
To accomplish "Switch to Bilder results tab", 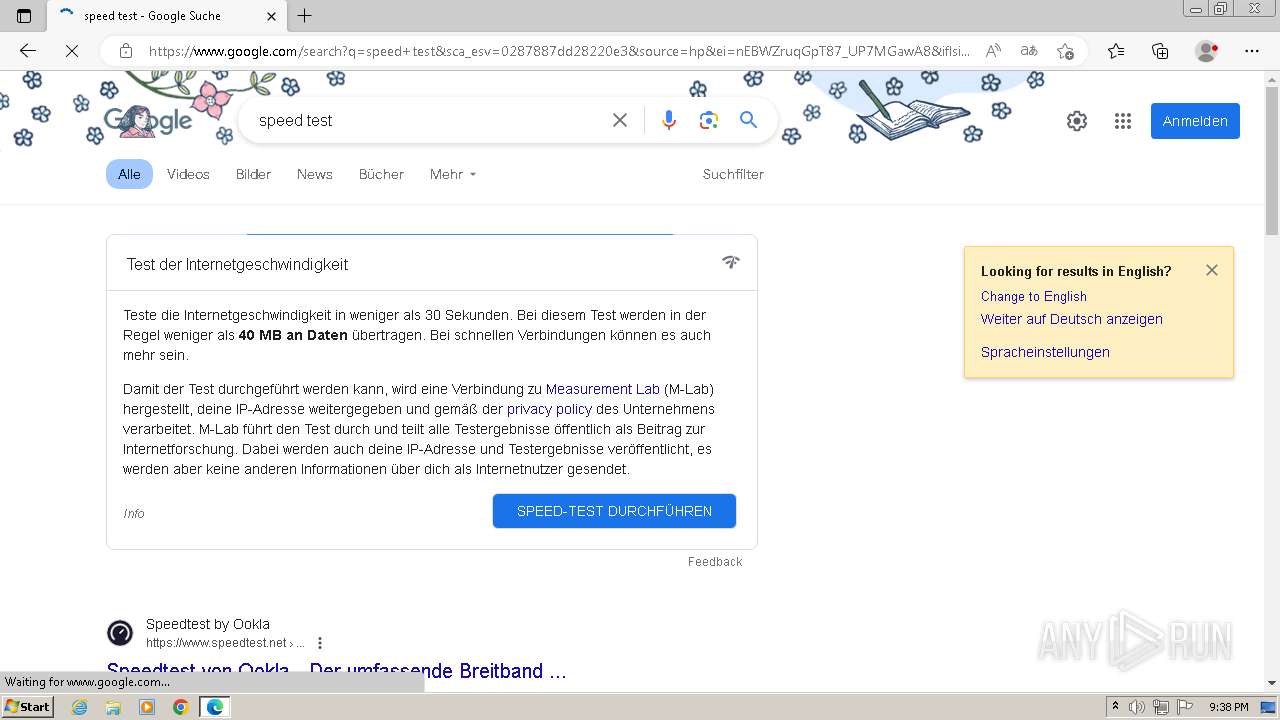I will 253,174.
